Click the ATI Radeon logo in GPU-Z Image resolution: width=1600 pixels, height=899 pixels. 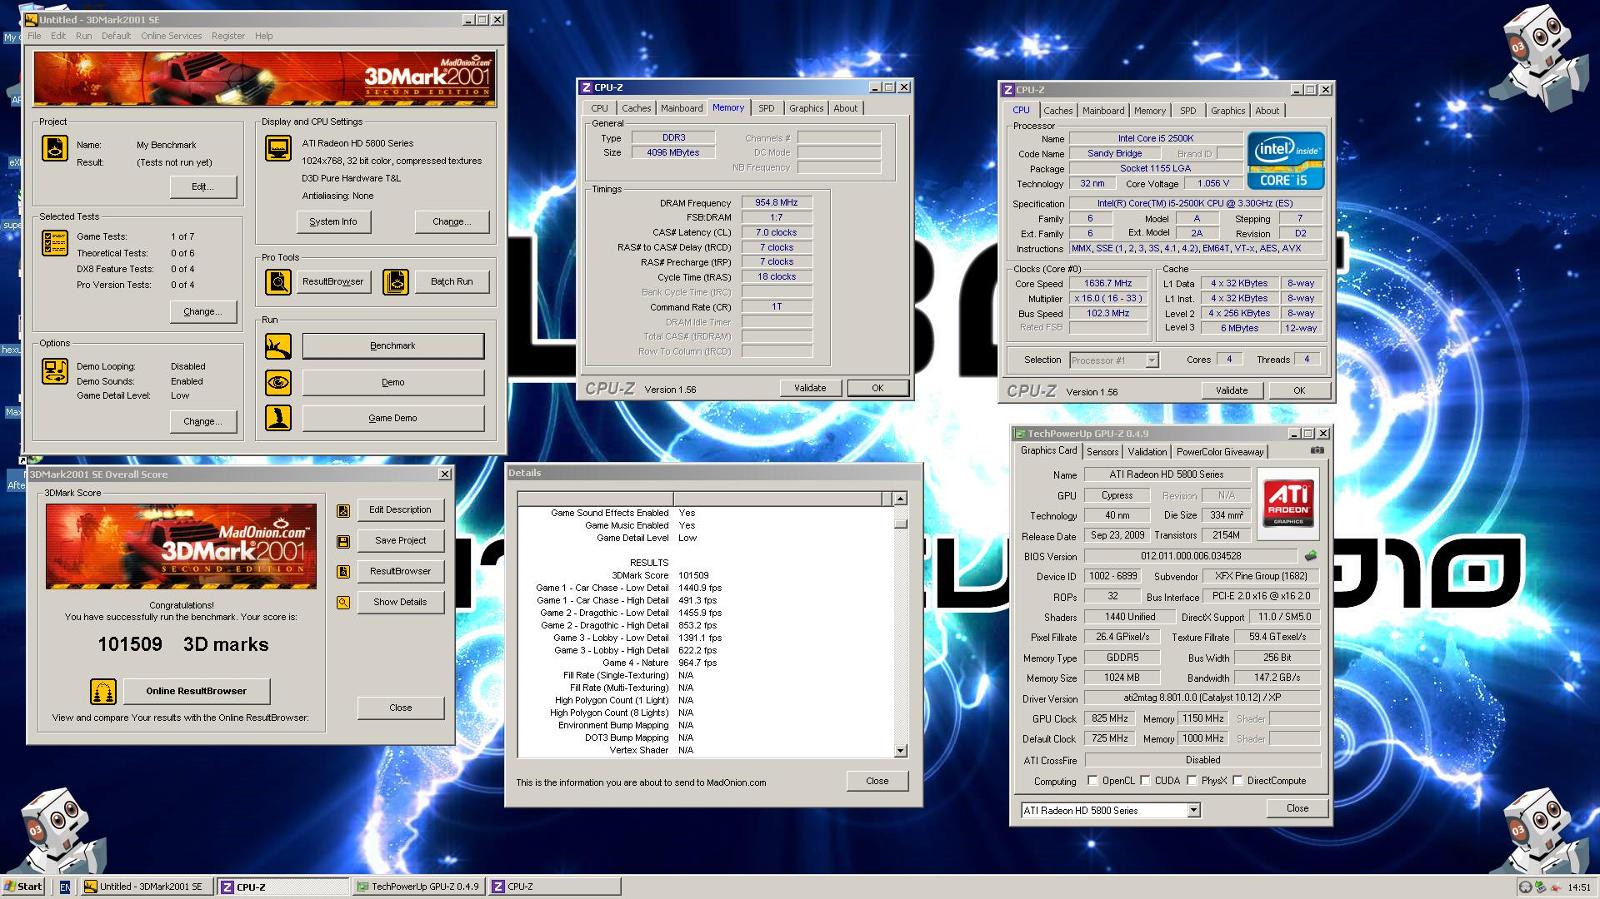pyautogui.click(x=1288, y=502)
